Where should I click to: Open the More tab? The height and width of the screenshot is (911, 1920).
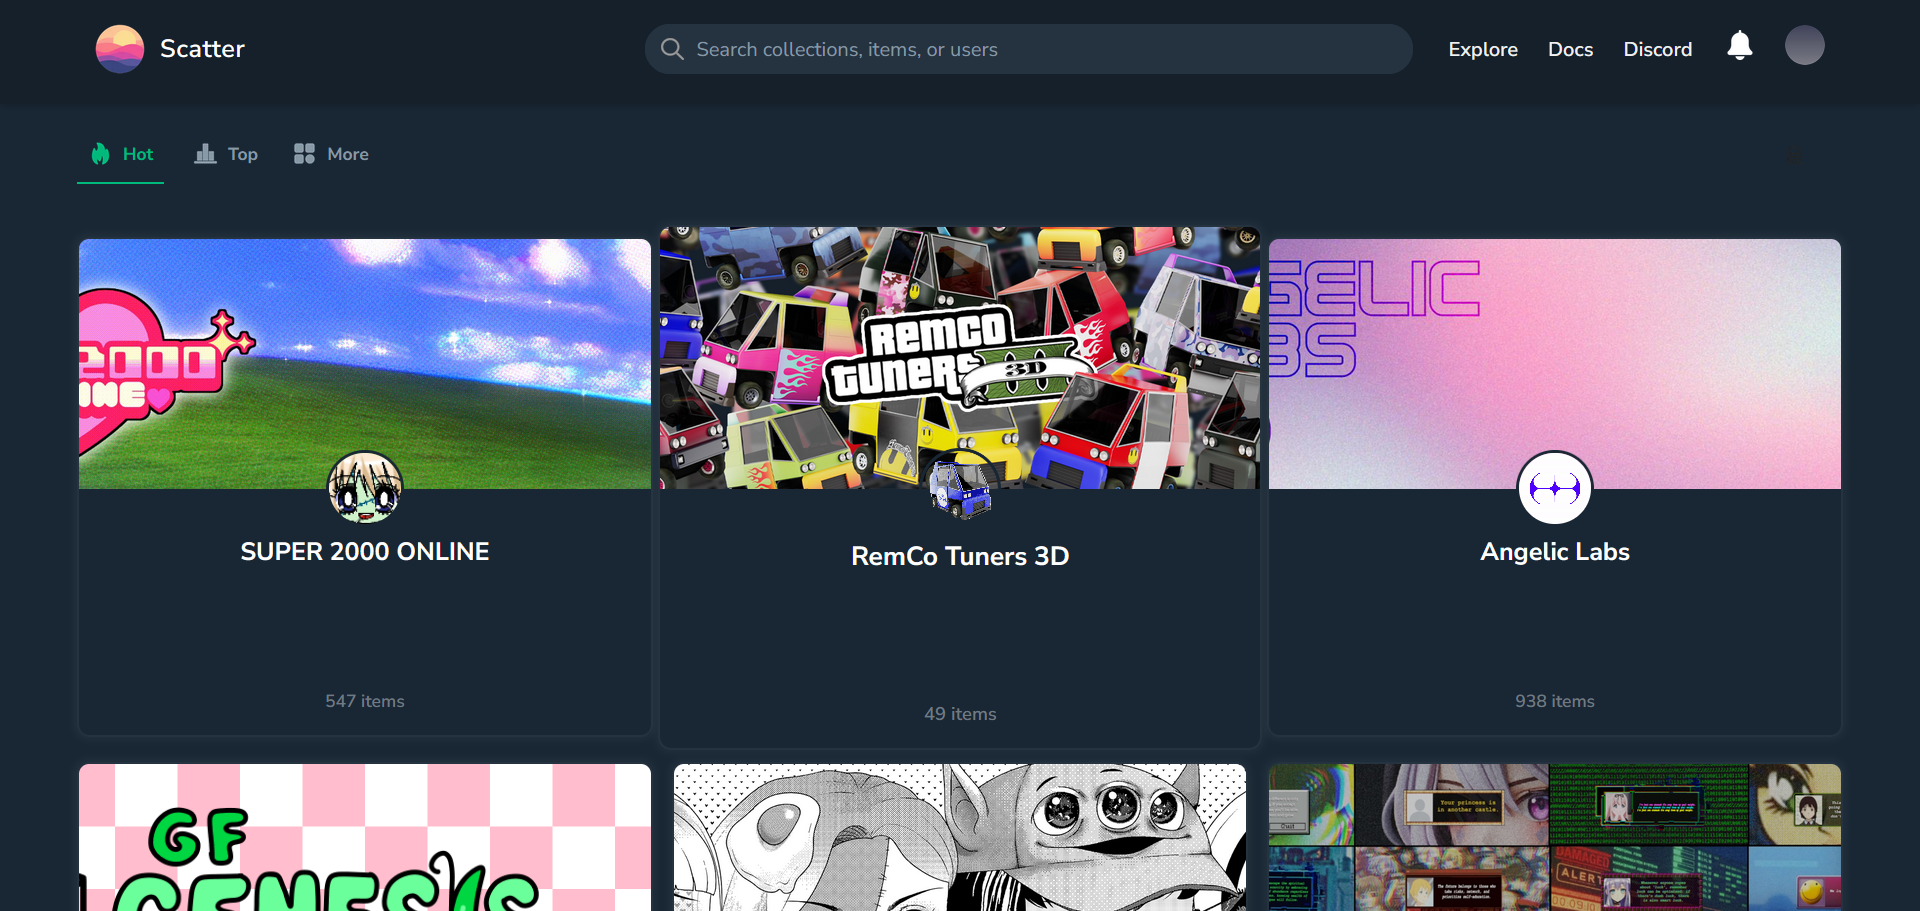331,154
